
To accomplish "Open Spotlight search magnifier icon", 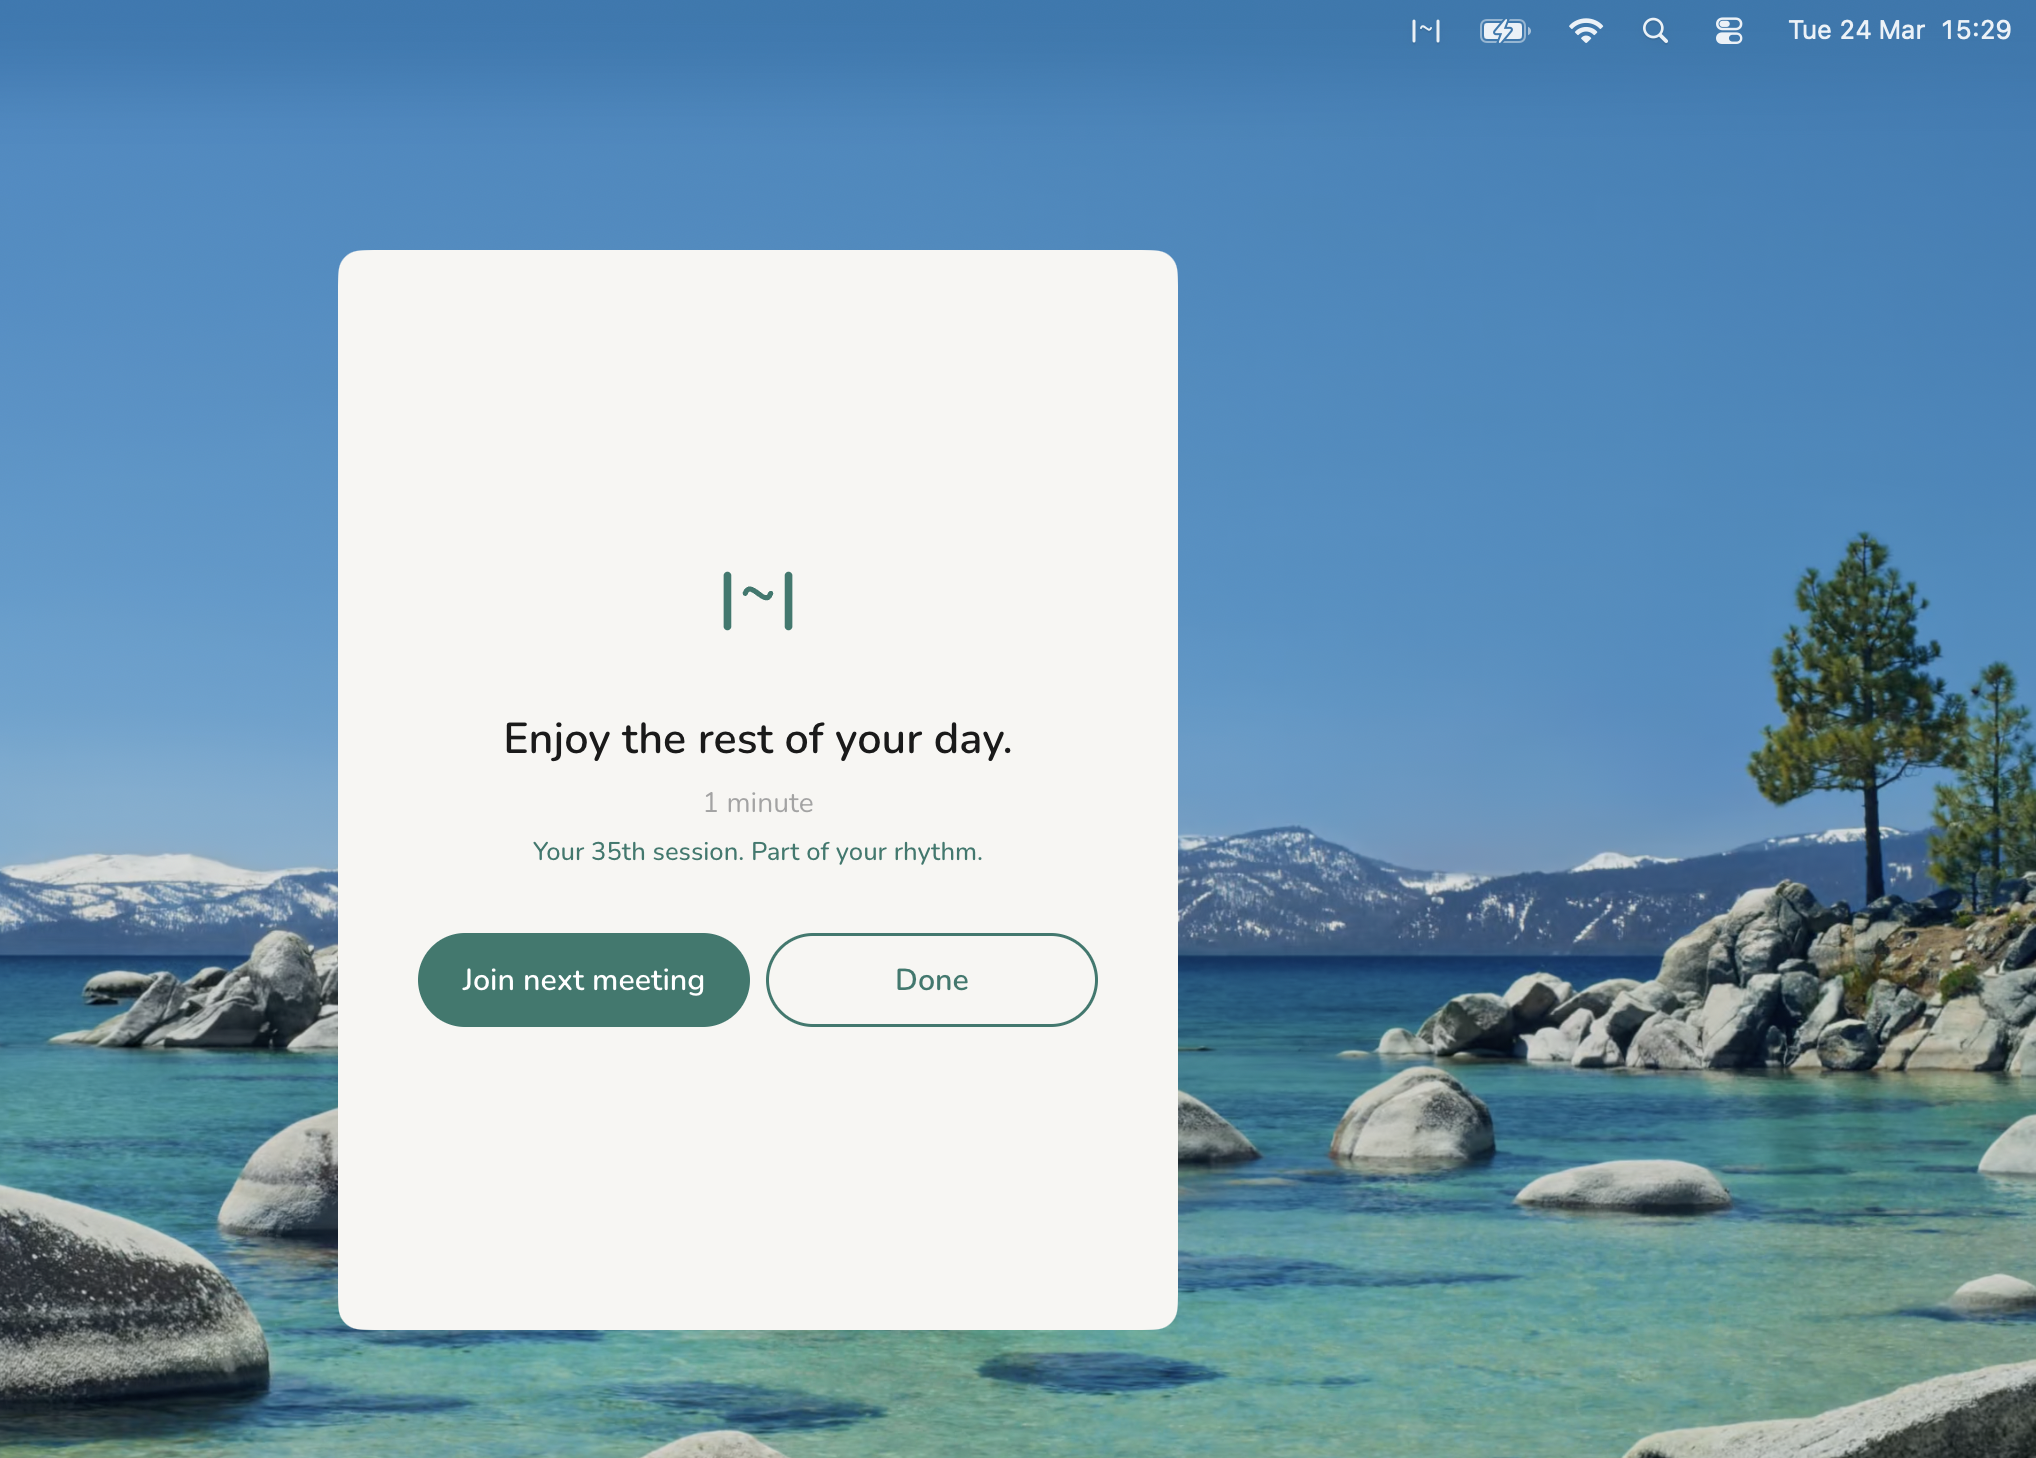I will 1655,31.
